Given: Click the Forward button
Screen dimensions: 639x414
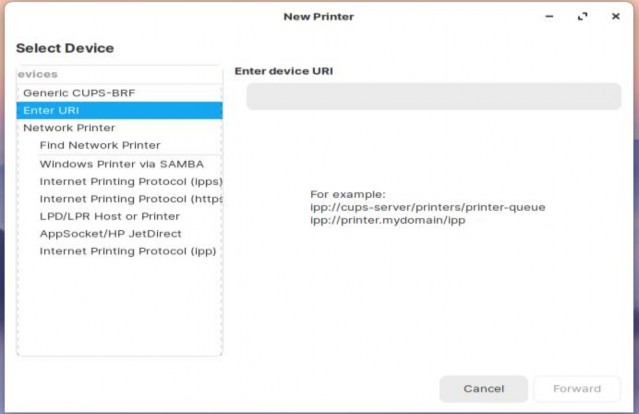Looking at the screenshot, I should (576, 388).
